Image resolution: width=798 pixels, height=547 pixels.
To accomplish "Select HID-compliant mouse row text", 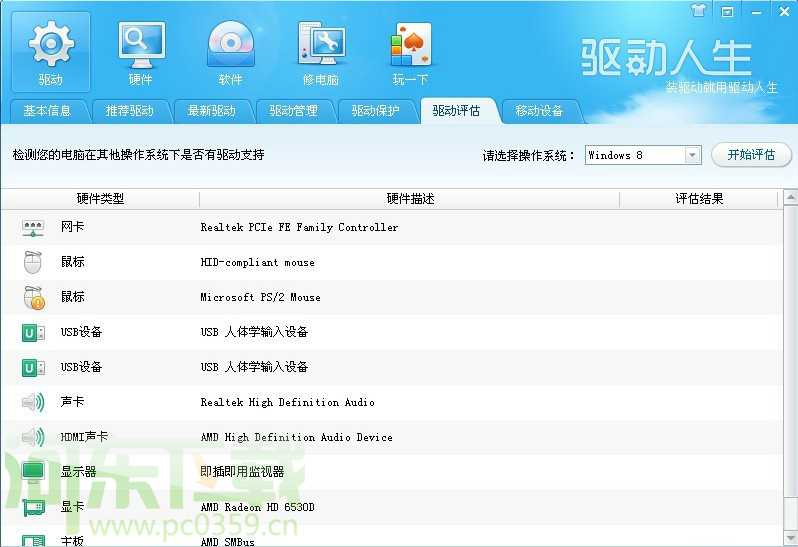I will (x=258, y=263).
